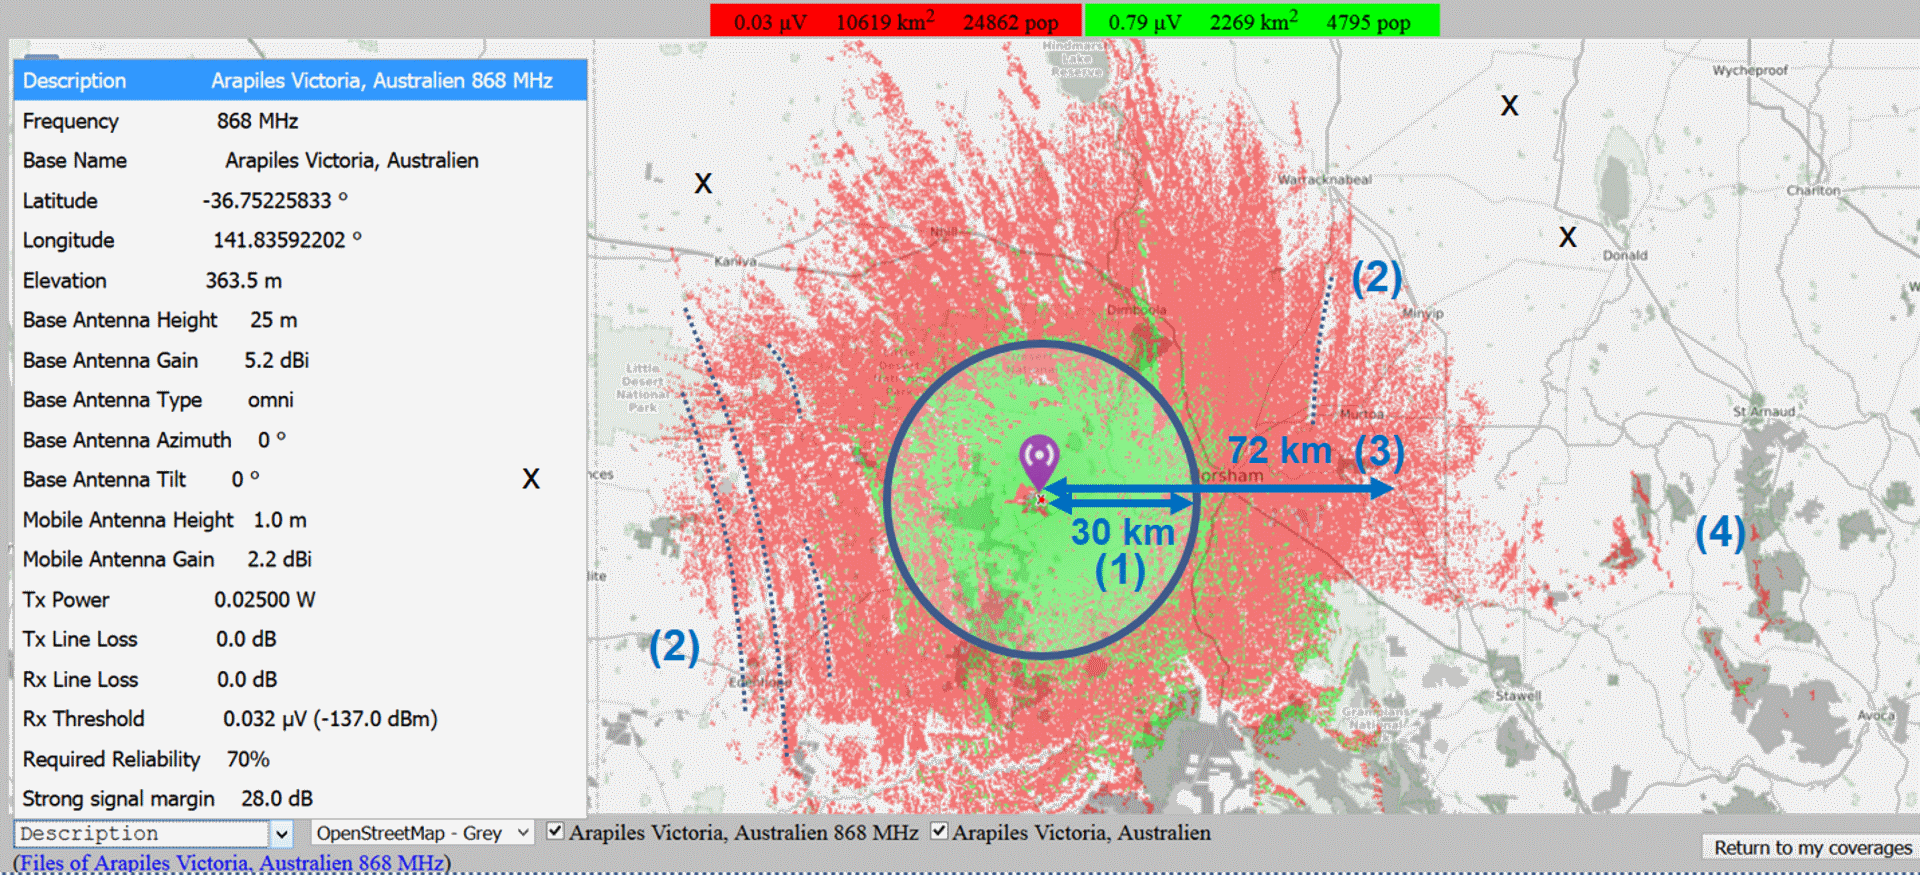Image resolution: width=1920 pixels, height=875 pixels.
Task: Click the Longitude 141.83592202 value
Action: point(287,240)
